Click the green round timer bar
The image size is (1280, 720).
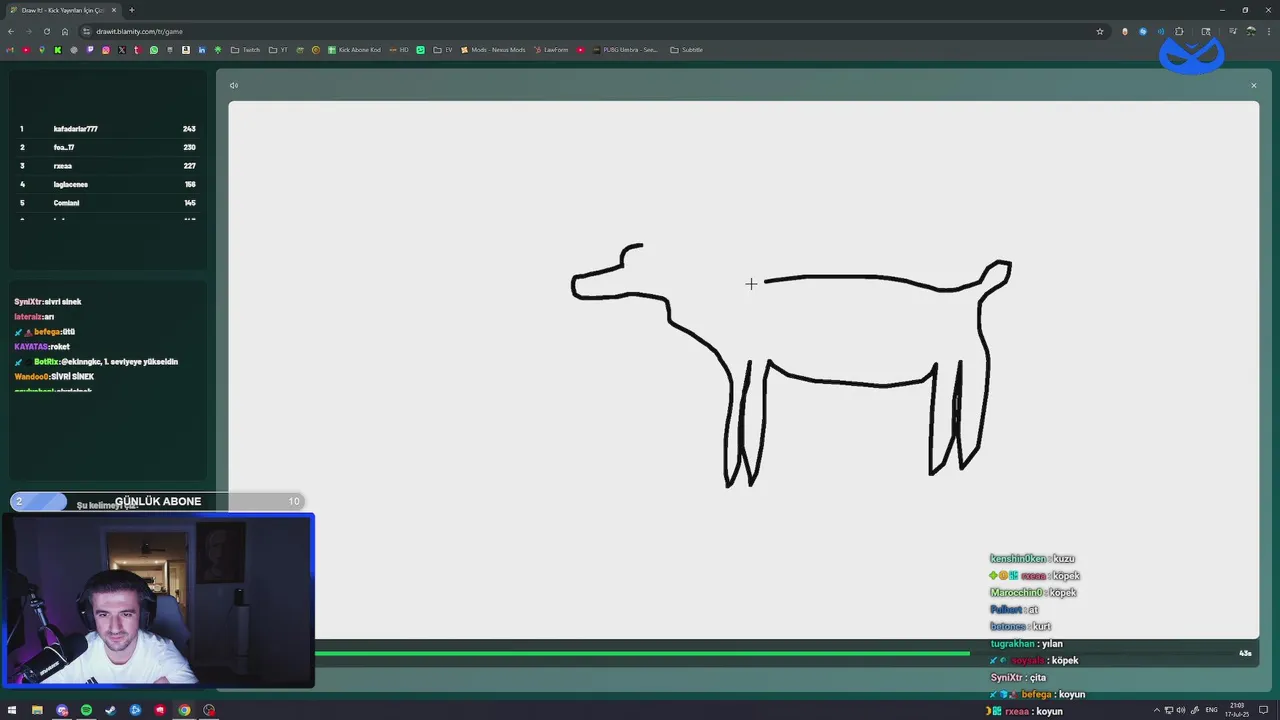point(642,653)
